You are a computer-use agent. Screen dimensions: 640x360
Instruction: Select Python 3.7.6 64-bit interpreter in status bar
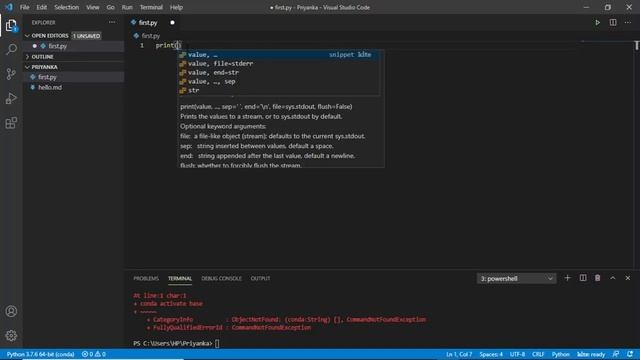click(40, 354)
